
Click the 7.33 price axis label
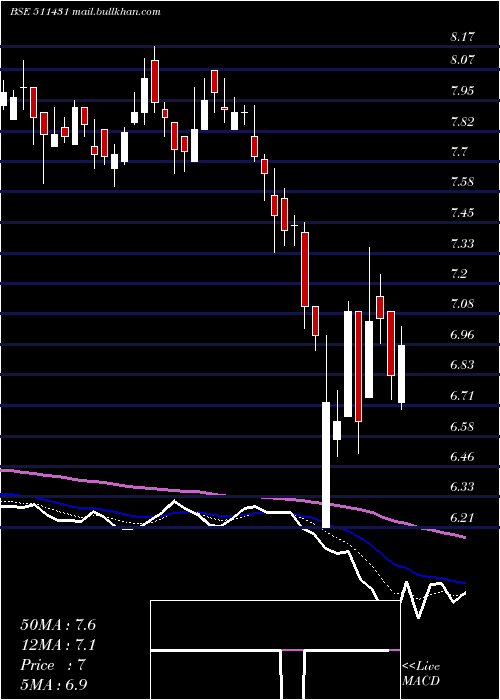pos(462,244)
